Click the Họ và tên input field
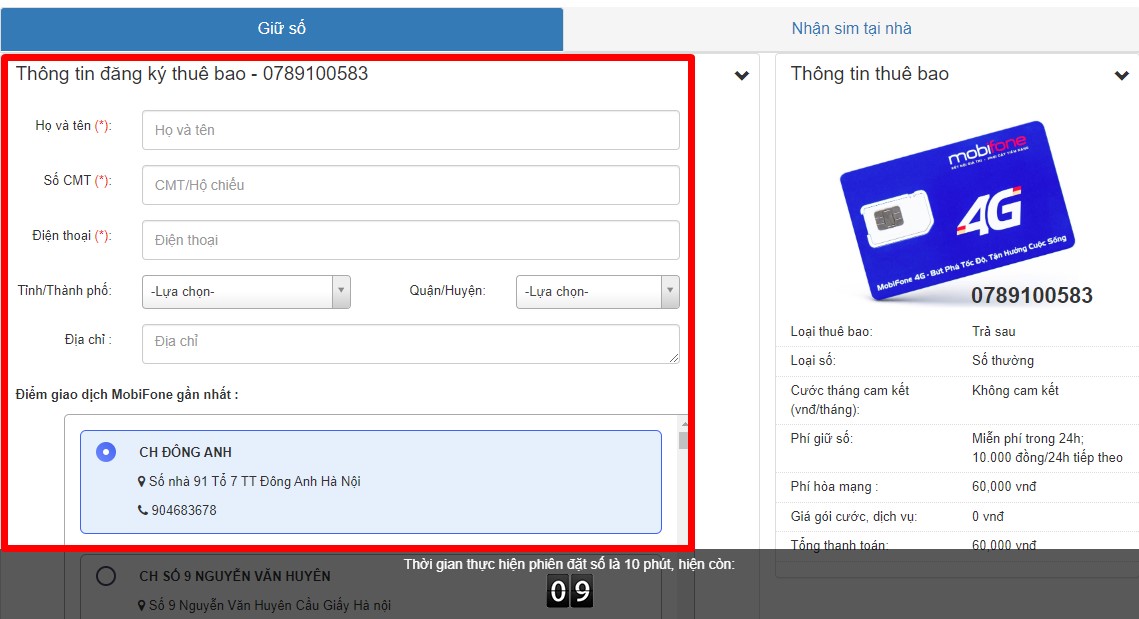 coord(410,130)
